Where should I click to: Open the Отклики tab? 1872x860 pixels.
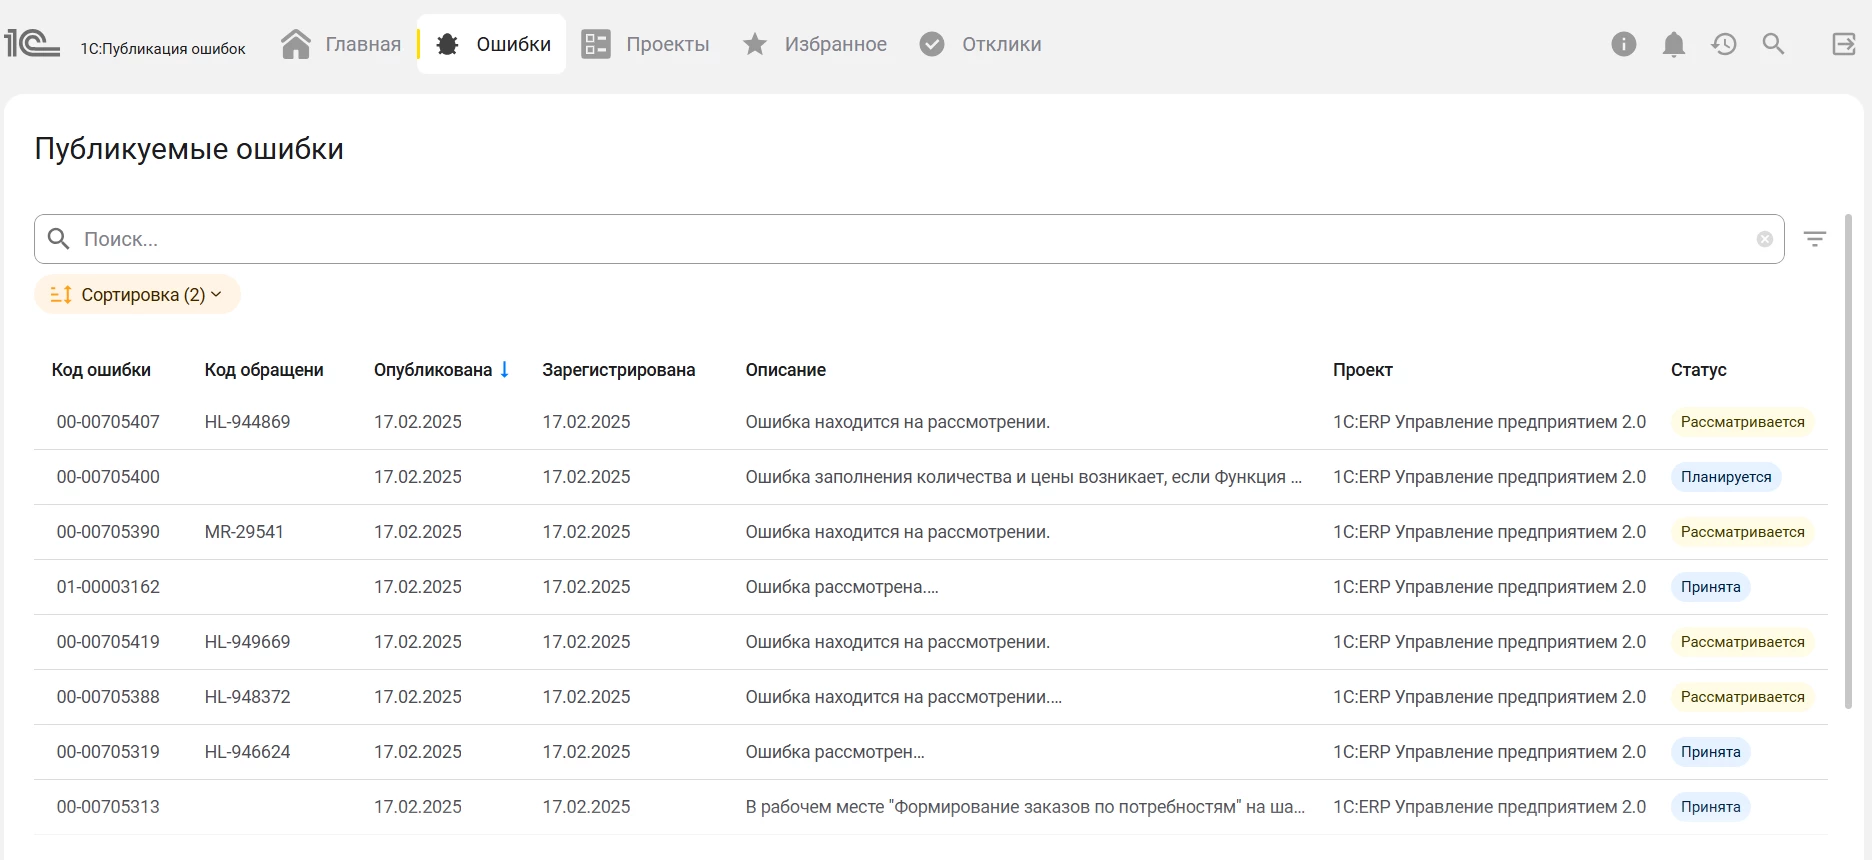point(981,44)
